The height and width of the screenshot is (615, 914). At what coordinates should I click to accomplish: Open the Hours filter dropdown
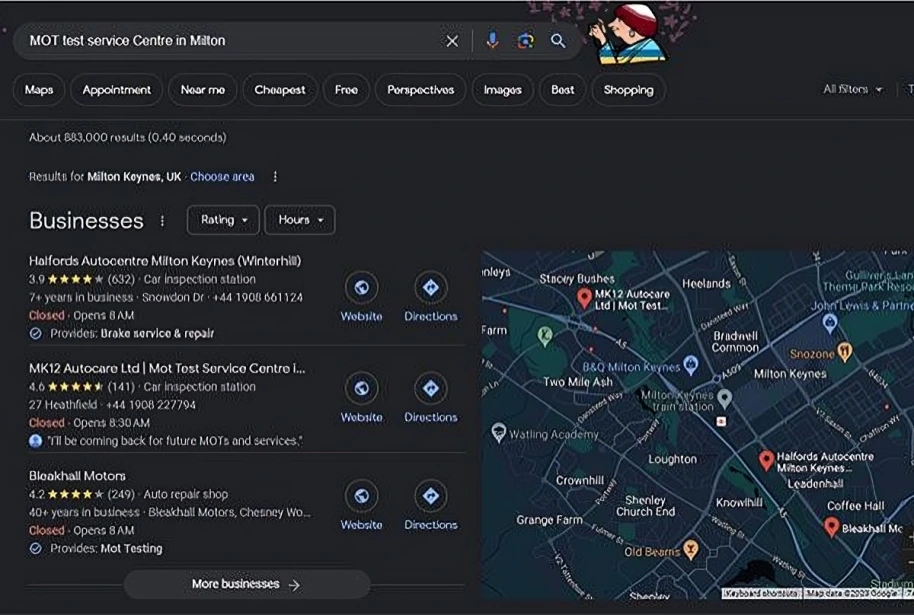[300, 220]
